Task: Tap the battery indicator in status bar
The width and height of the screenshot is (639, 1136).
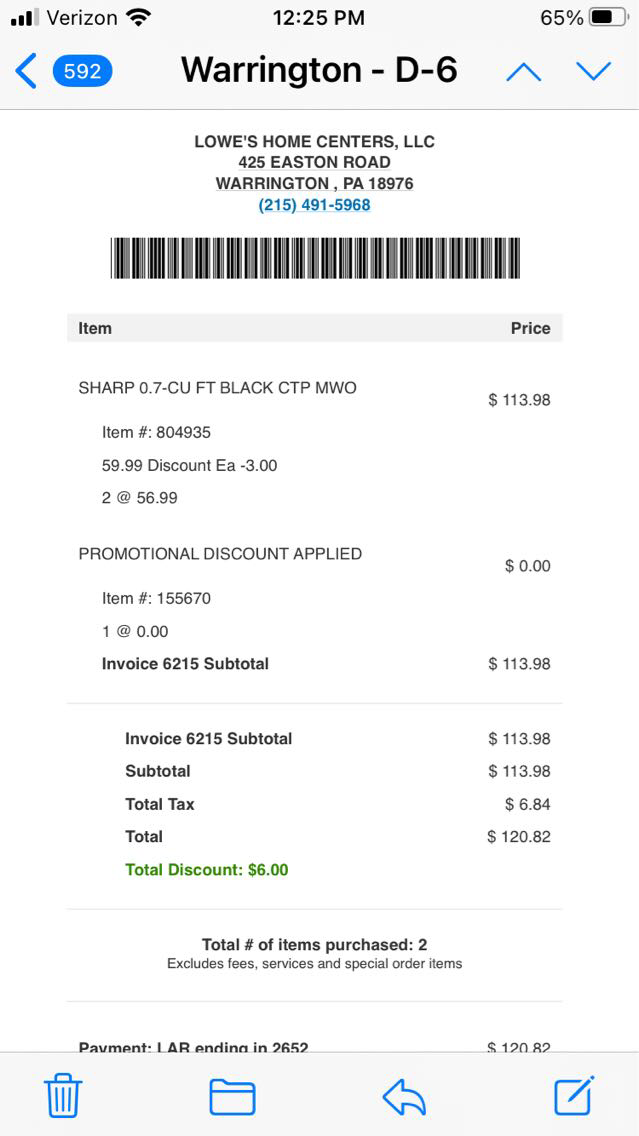Action: point(608,17)
